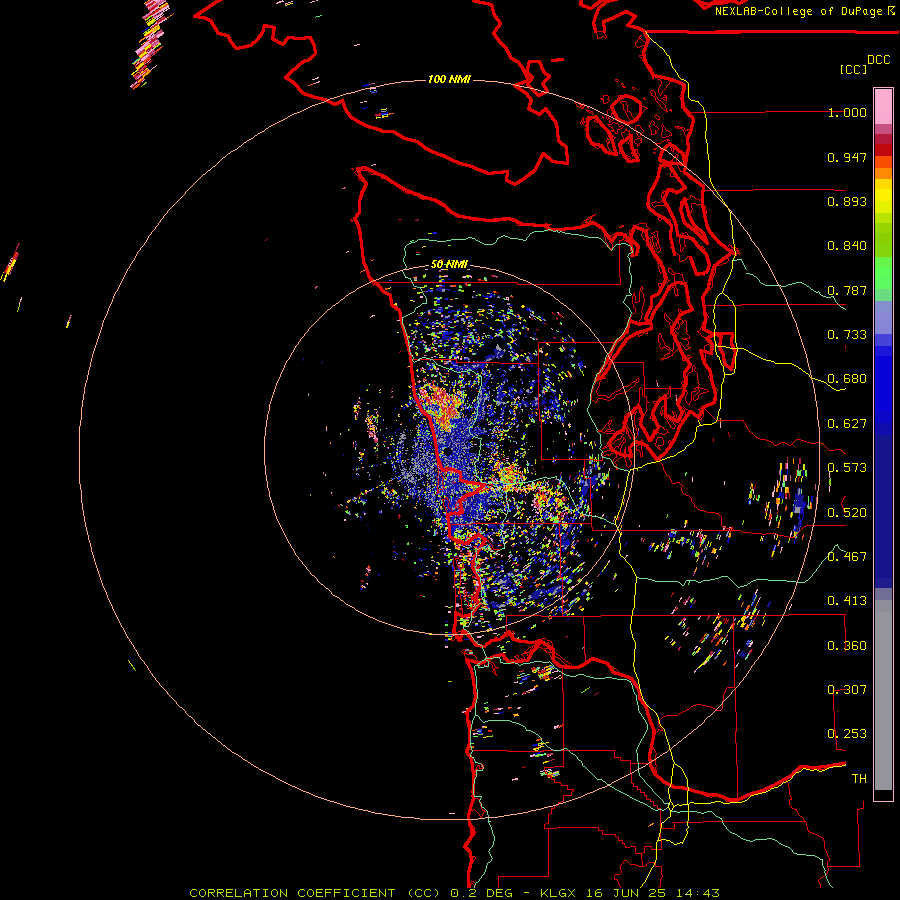
Task: Click the 100 NMI range ring label
Action: point(449,79)
